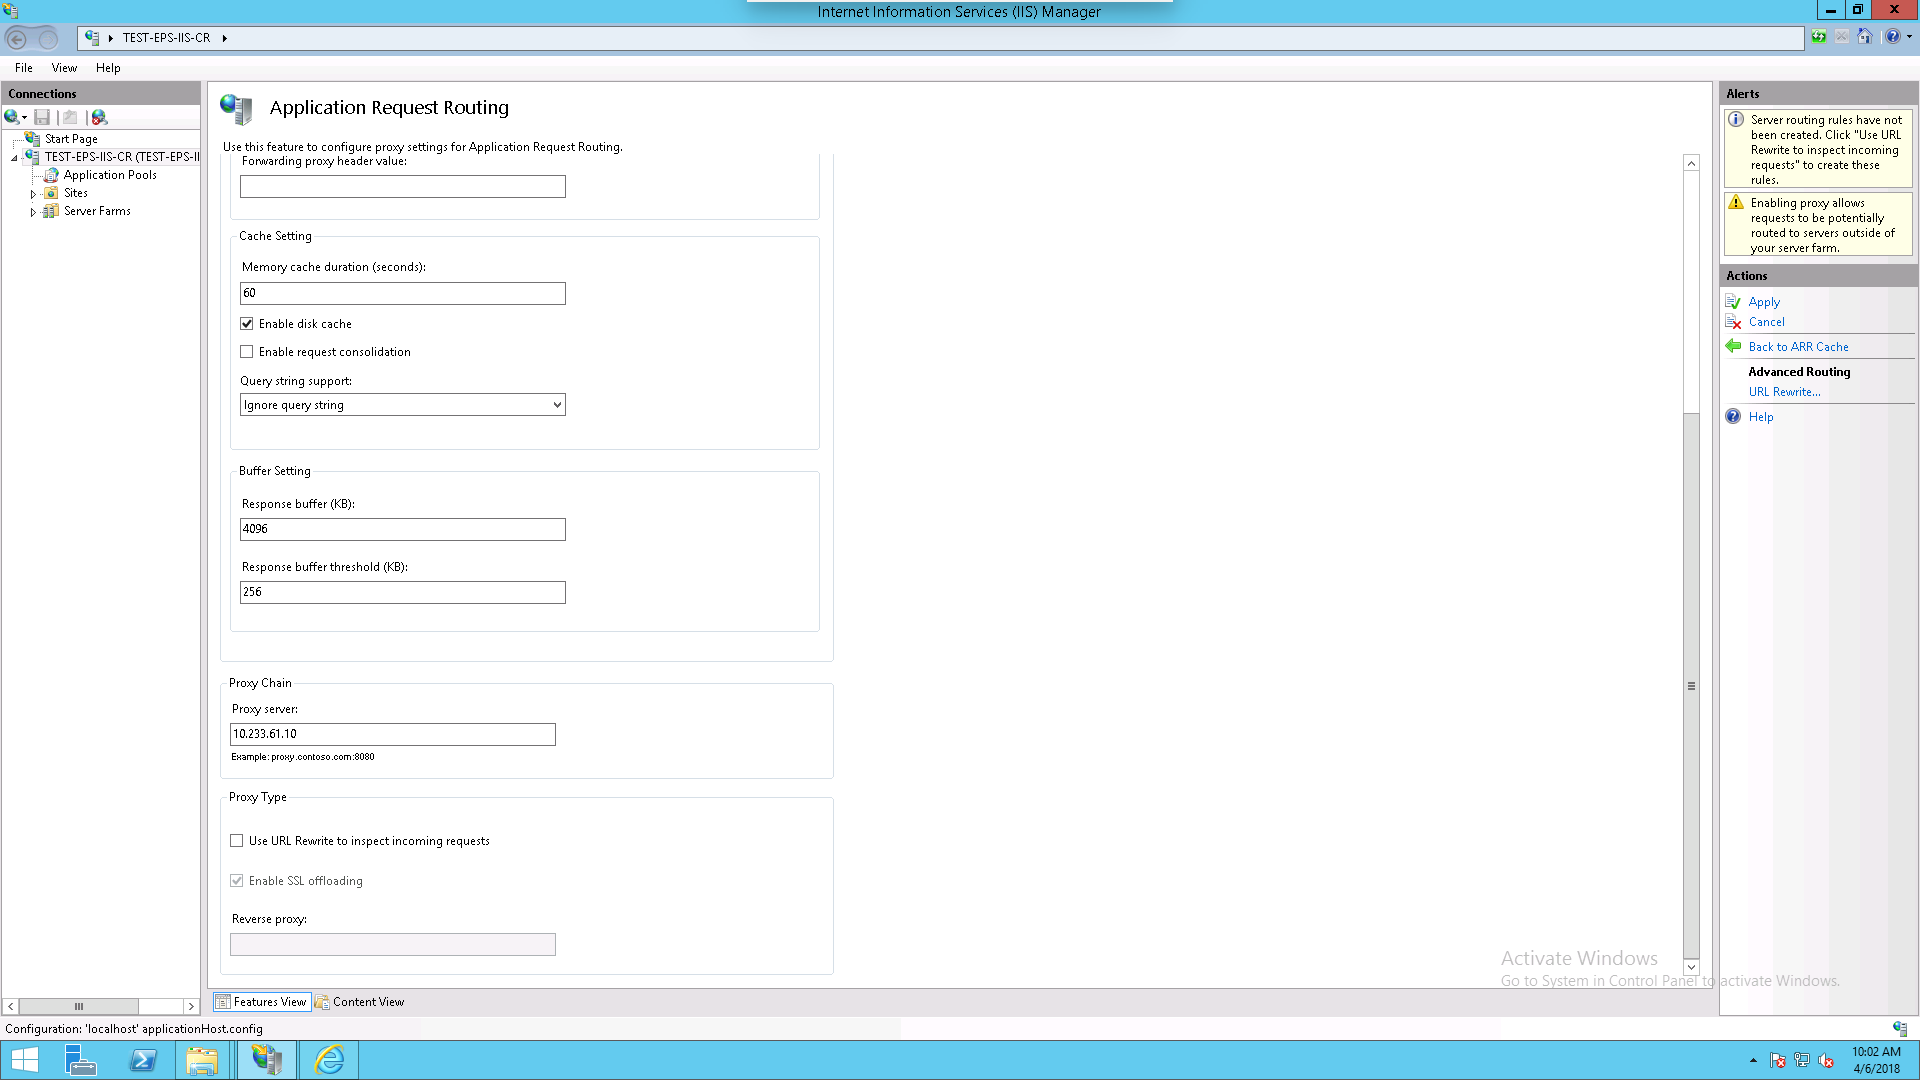Click the Stop icon next to refresh
The height and width of the screenshot is (1080, 1920).
tap(1842, 37)
